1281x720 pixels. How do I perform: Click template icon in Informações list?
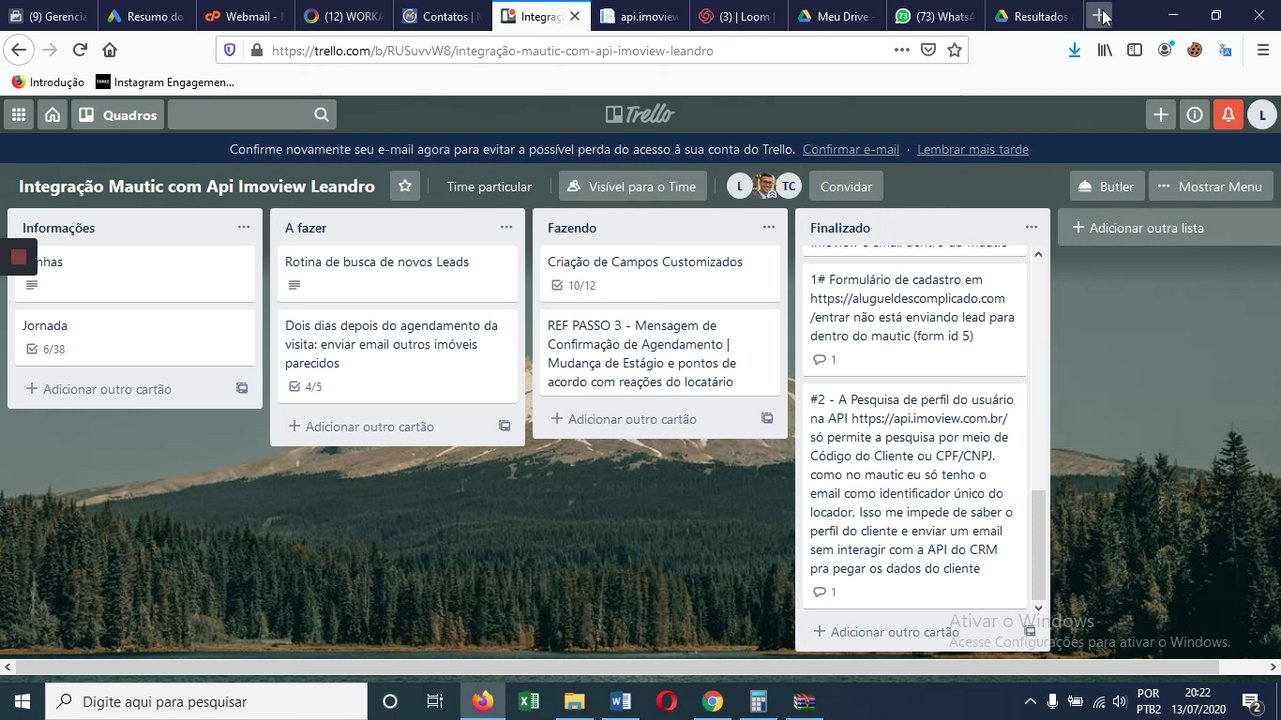pos(242,389)
